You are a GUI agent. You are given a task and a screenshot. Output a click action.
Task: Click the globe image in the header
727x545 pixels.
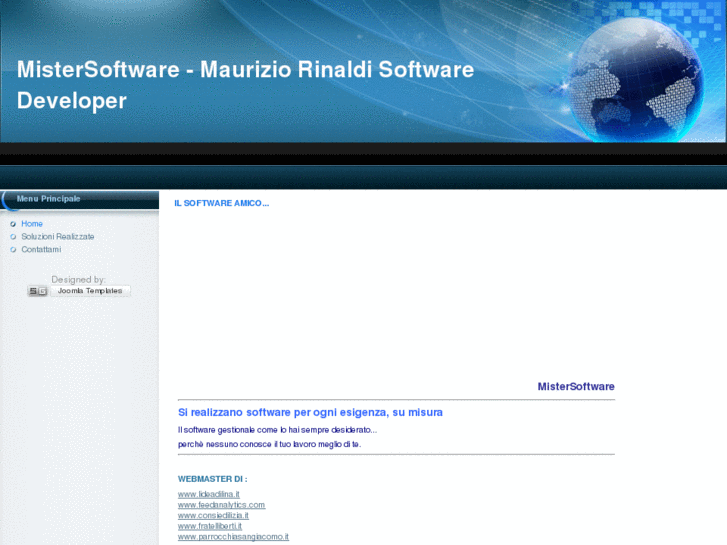coord(636,80)
